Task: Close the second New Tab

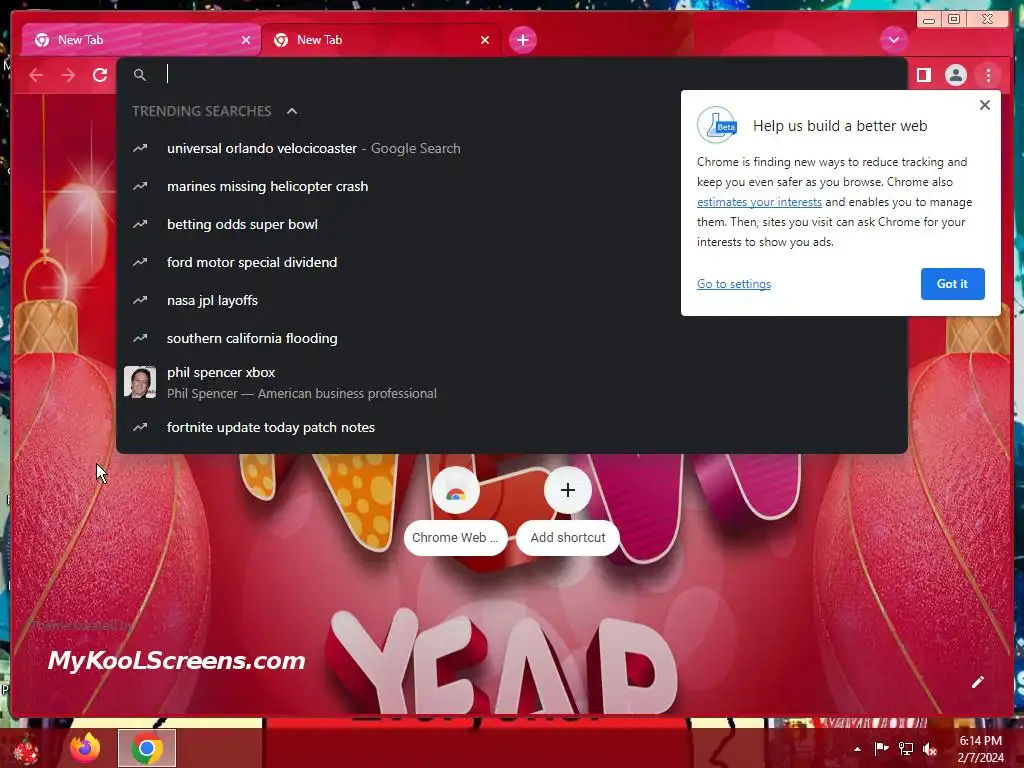Action: (485, 40)
